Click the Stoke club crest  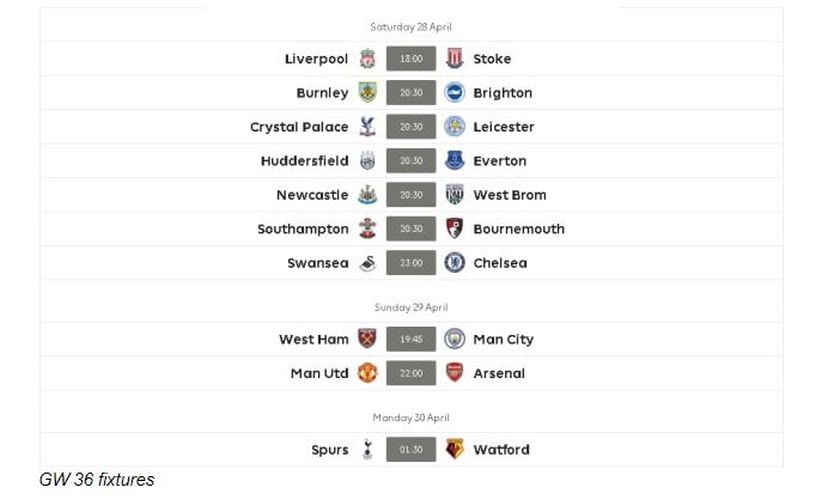pyautogui.click(x=454, y=58)
